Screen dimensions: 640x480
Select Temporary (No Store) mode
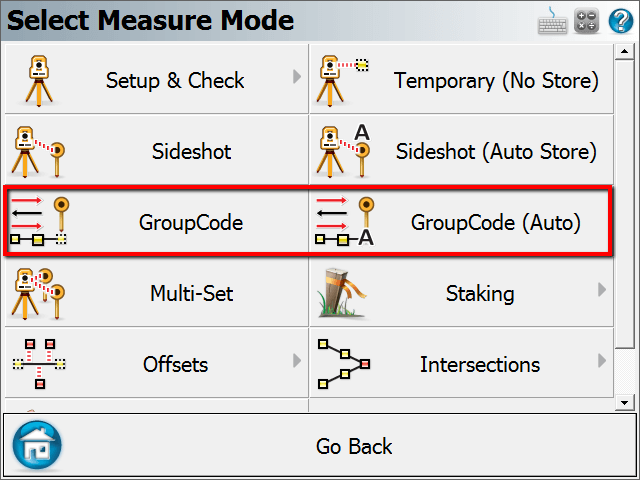[462, 79]
